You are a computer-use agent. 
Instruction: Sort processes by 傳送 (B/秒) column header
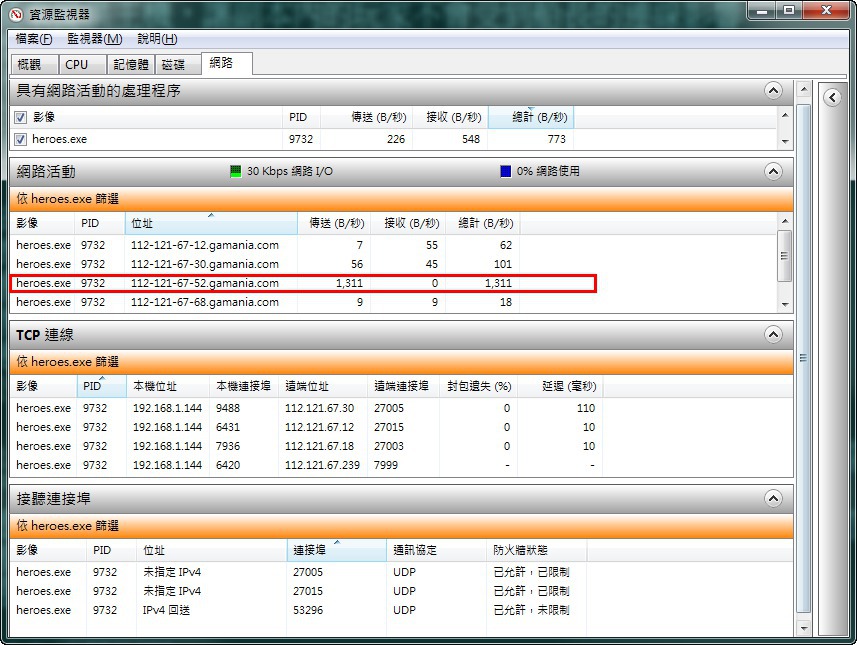(366, 117)
